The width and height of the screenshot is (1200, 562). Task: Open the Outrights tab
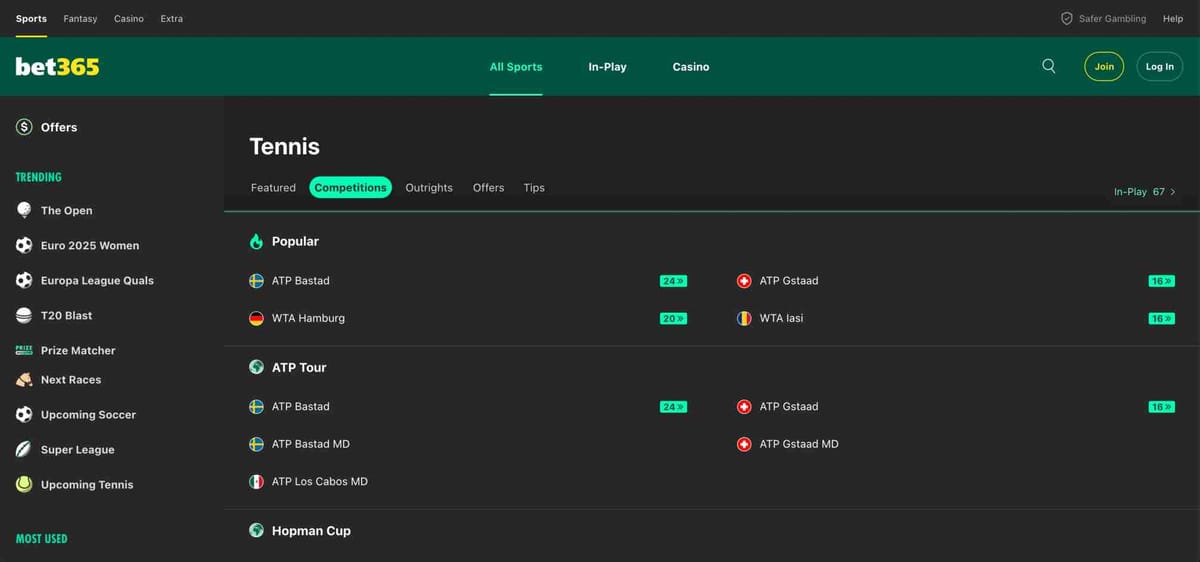click(x=429, y=187)
